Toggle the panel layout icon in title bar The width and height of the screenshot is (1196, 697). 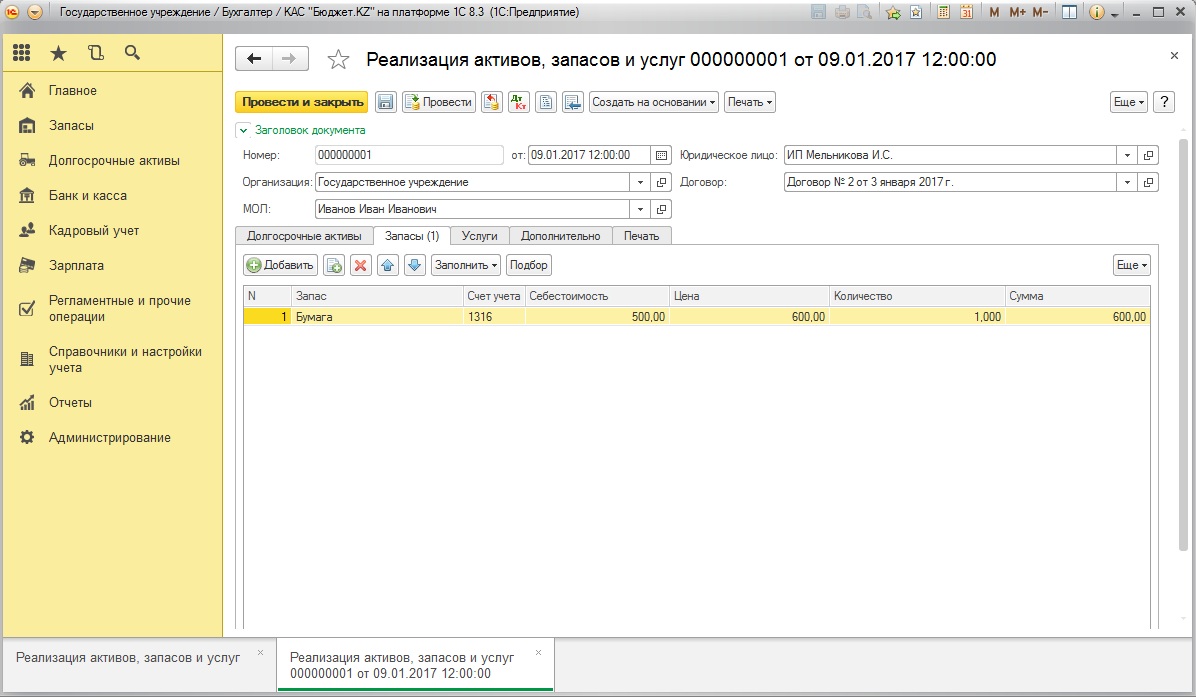pos(1069,12)
